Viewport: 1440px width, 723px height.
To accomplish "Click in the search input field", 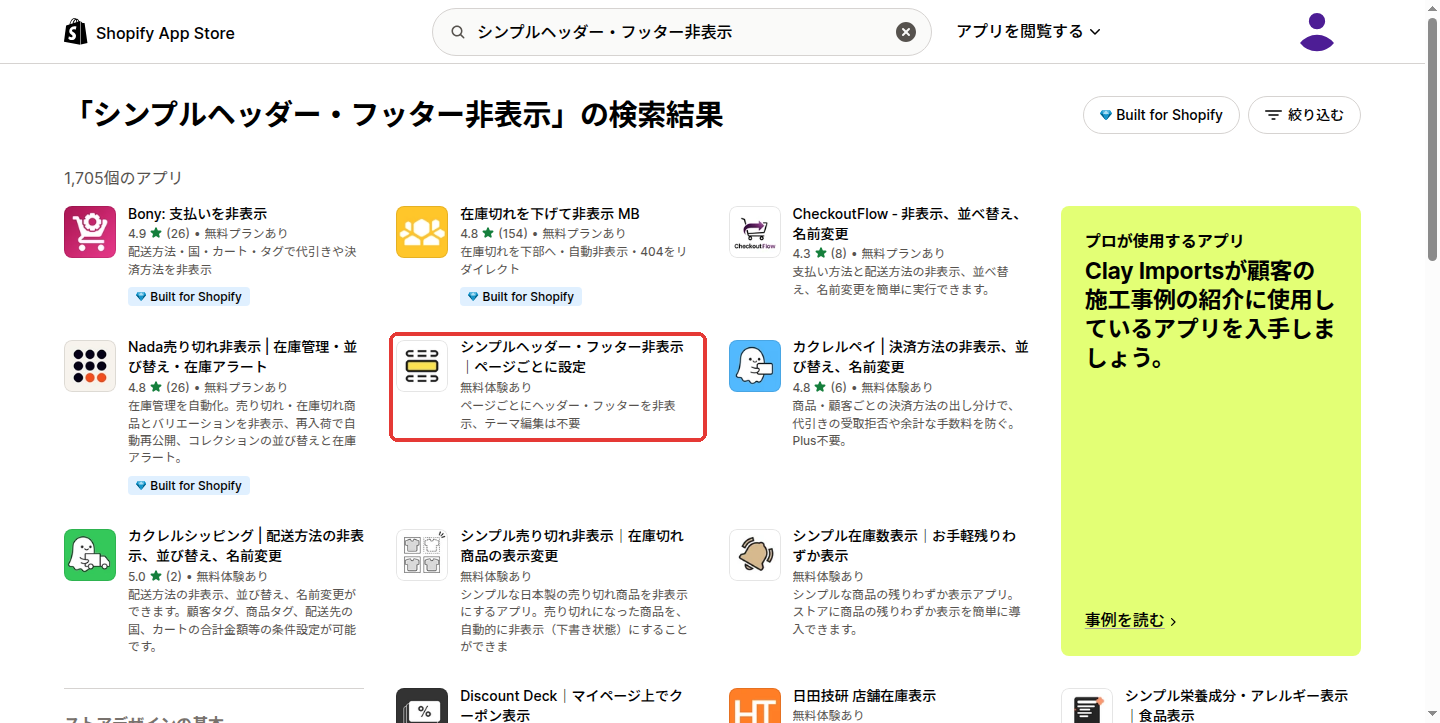I will pyautogui.click(x=681, y=32).
